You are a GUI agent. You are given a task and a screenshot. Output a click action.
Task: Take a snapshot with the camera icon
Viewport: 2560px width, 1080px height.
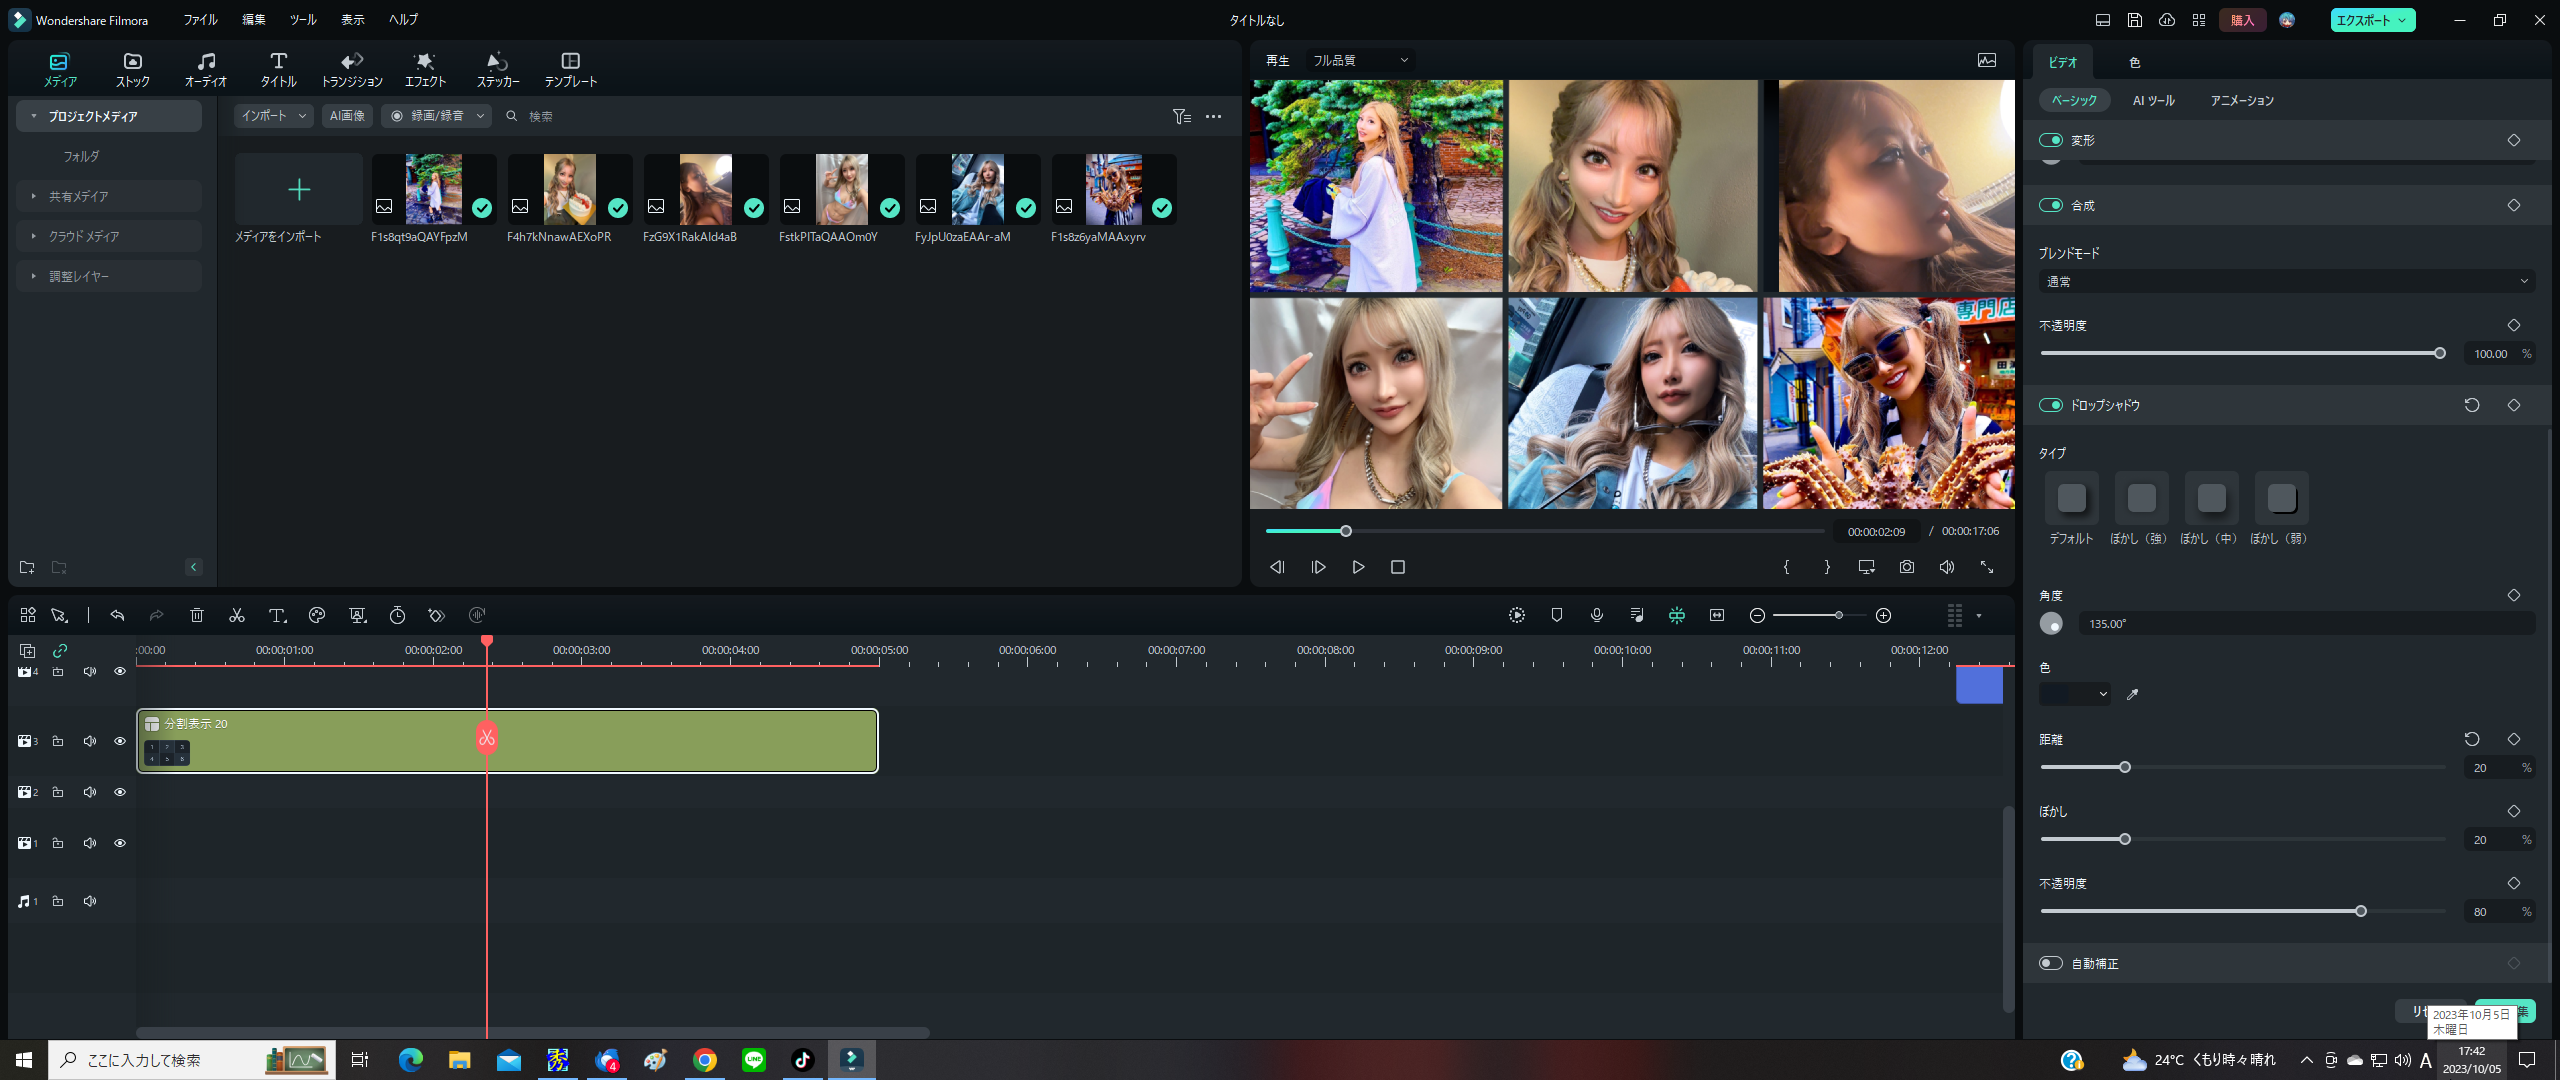[1907, 567]
